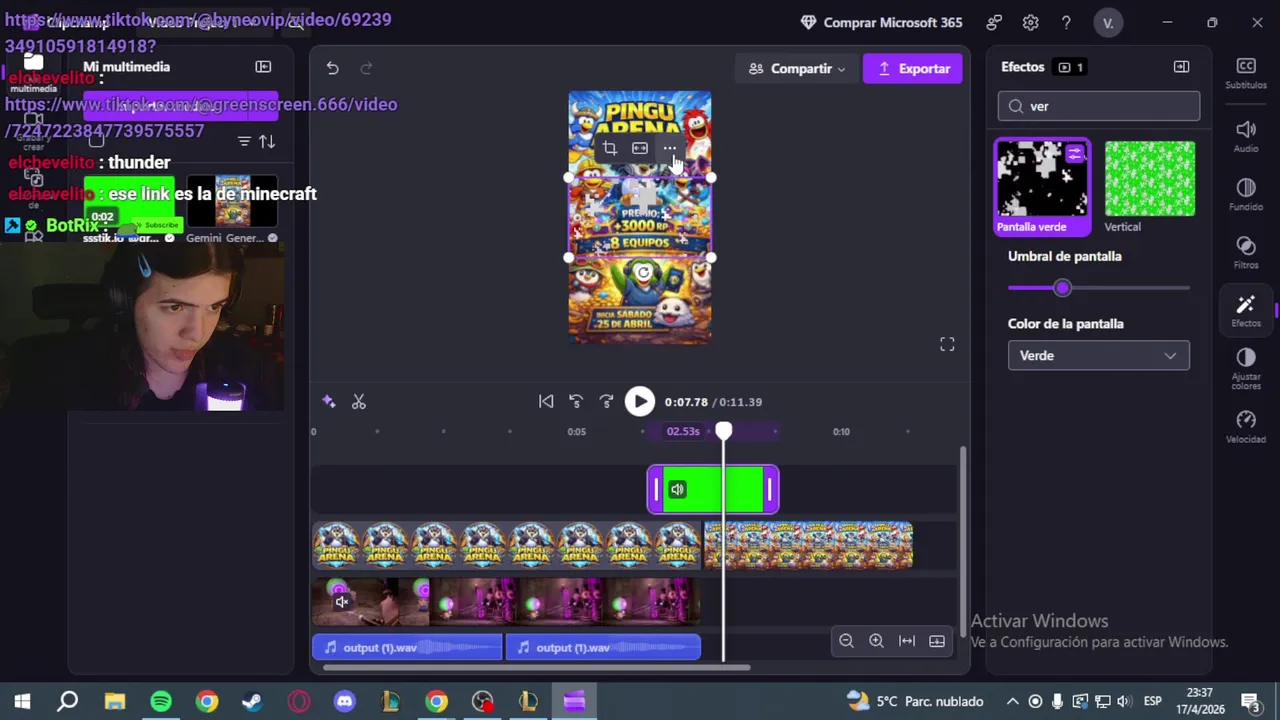Open the AI sparkle tool above the timeline
This screenshot has height=720, width=1280.
pos(329,402)
